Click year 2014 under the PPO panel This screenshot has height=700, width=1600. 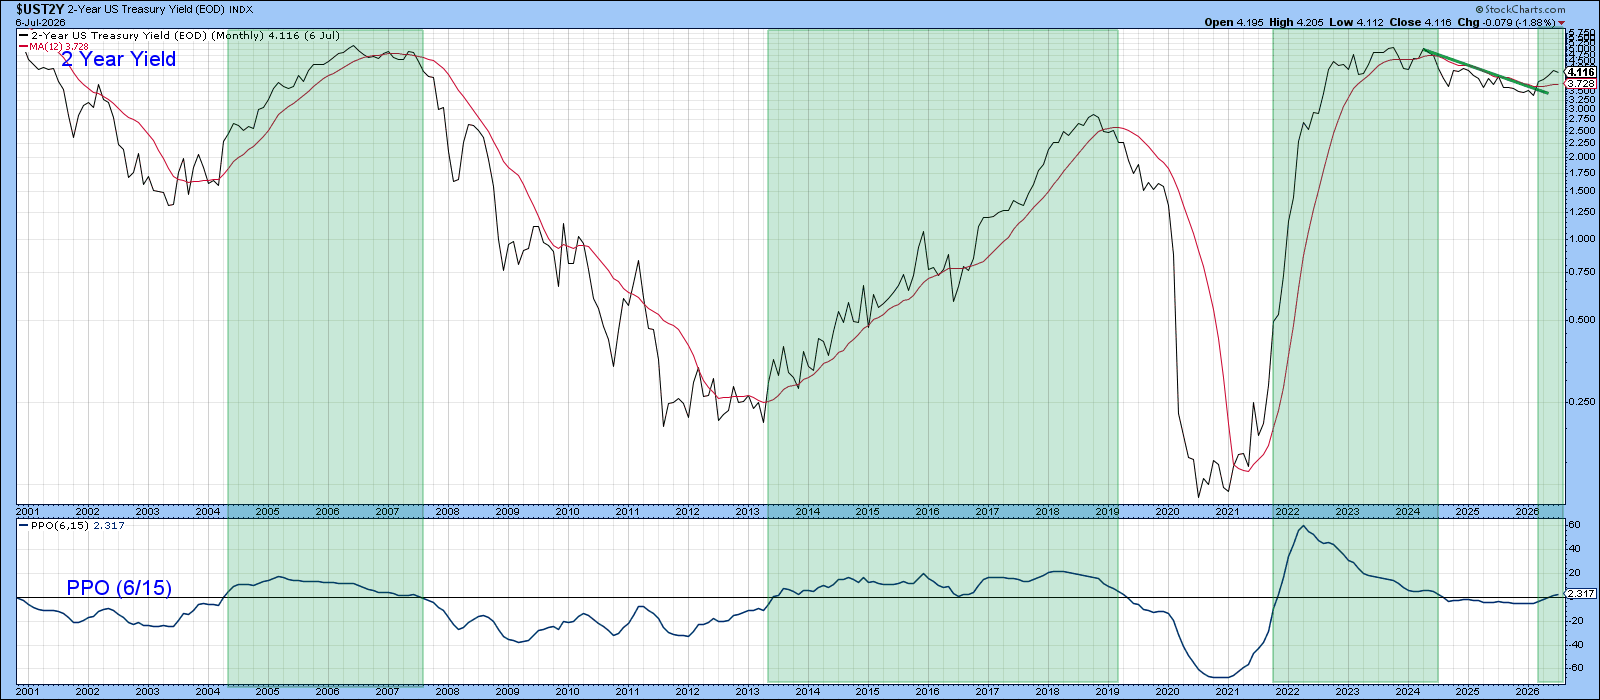[808, 691]
